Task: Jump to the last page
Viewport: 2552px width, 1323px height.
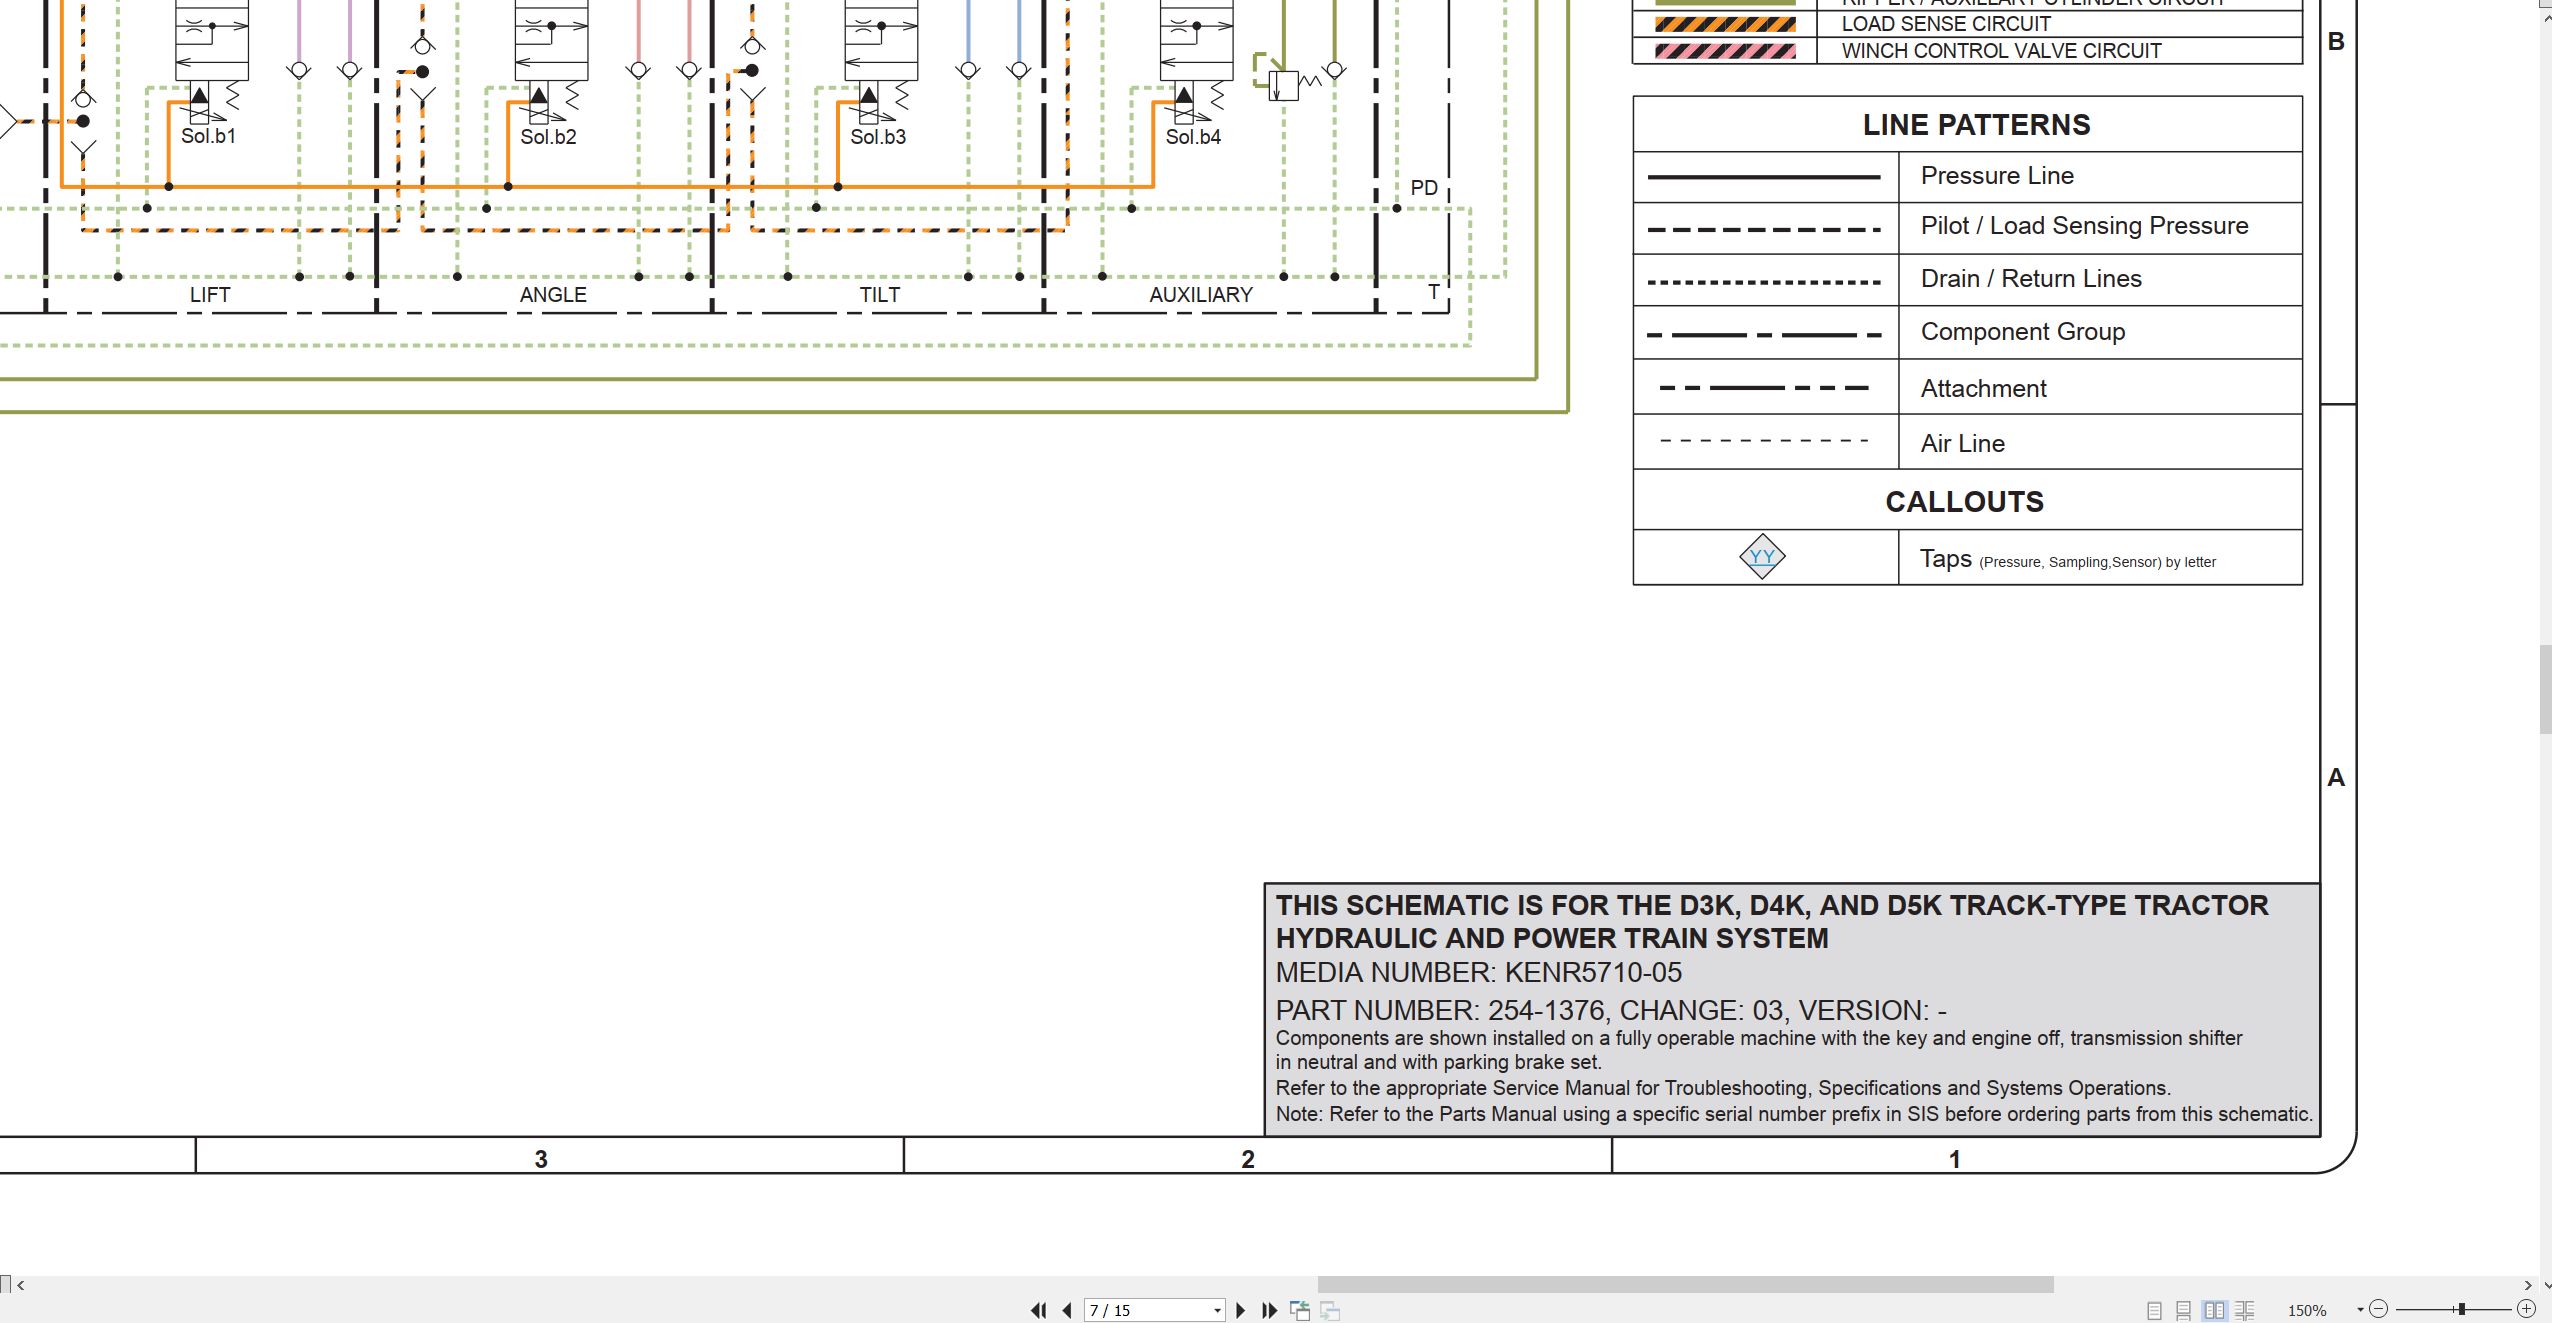Action: pyautogui.click(x=1270, y=1310)
